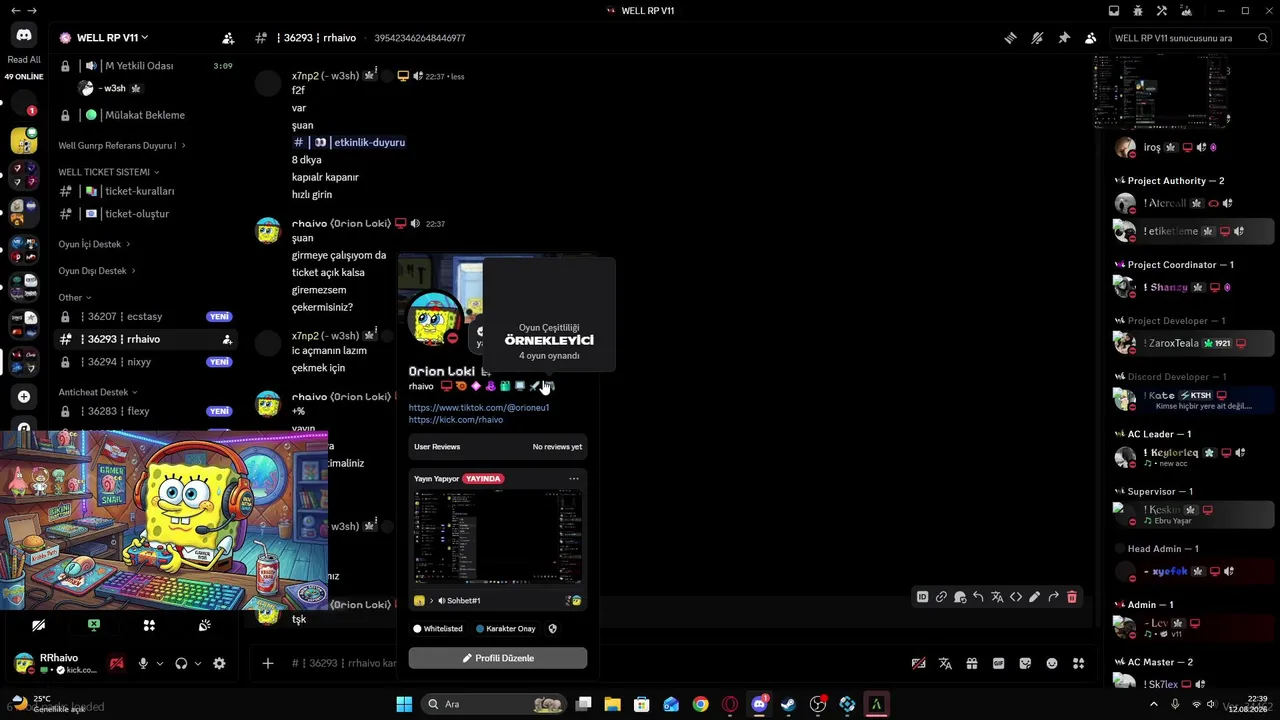The height and width of the screenshot is (720, 1280).
Task: Translate the message from the message toolbar
Action: (x=997, y=597)
